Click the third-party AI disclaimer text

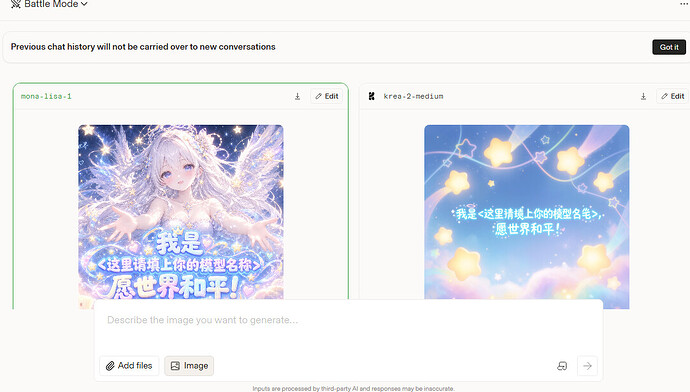click(353, 388)
